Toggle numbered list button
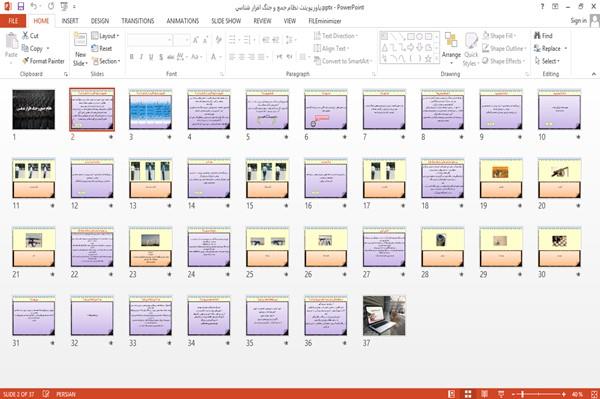 click(248, 40)
